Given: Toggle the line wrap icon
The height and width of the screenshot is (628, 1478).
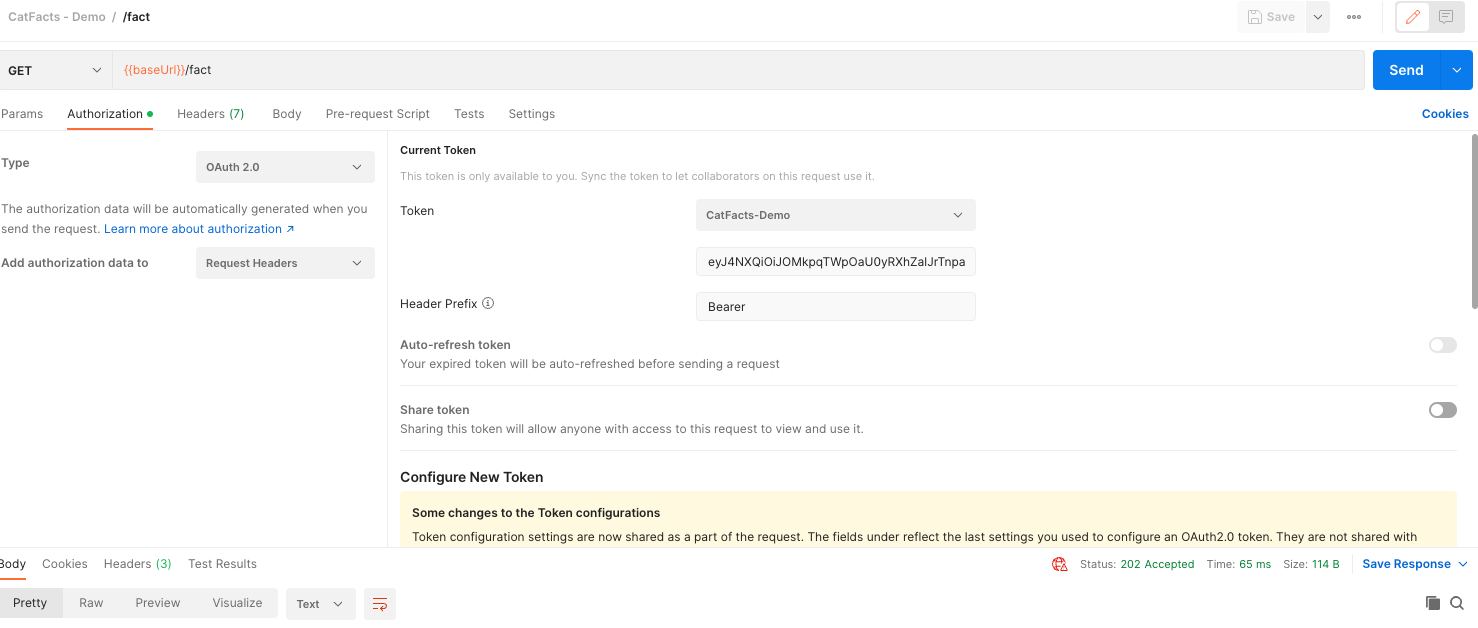Looking at the screenshot, I should (x=380, y=604).
